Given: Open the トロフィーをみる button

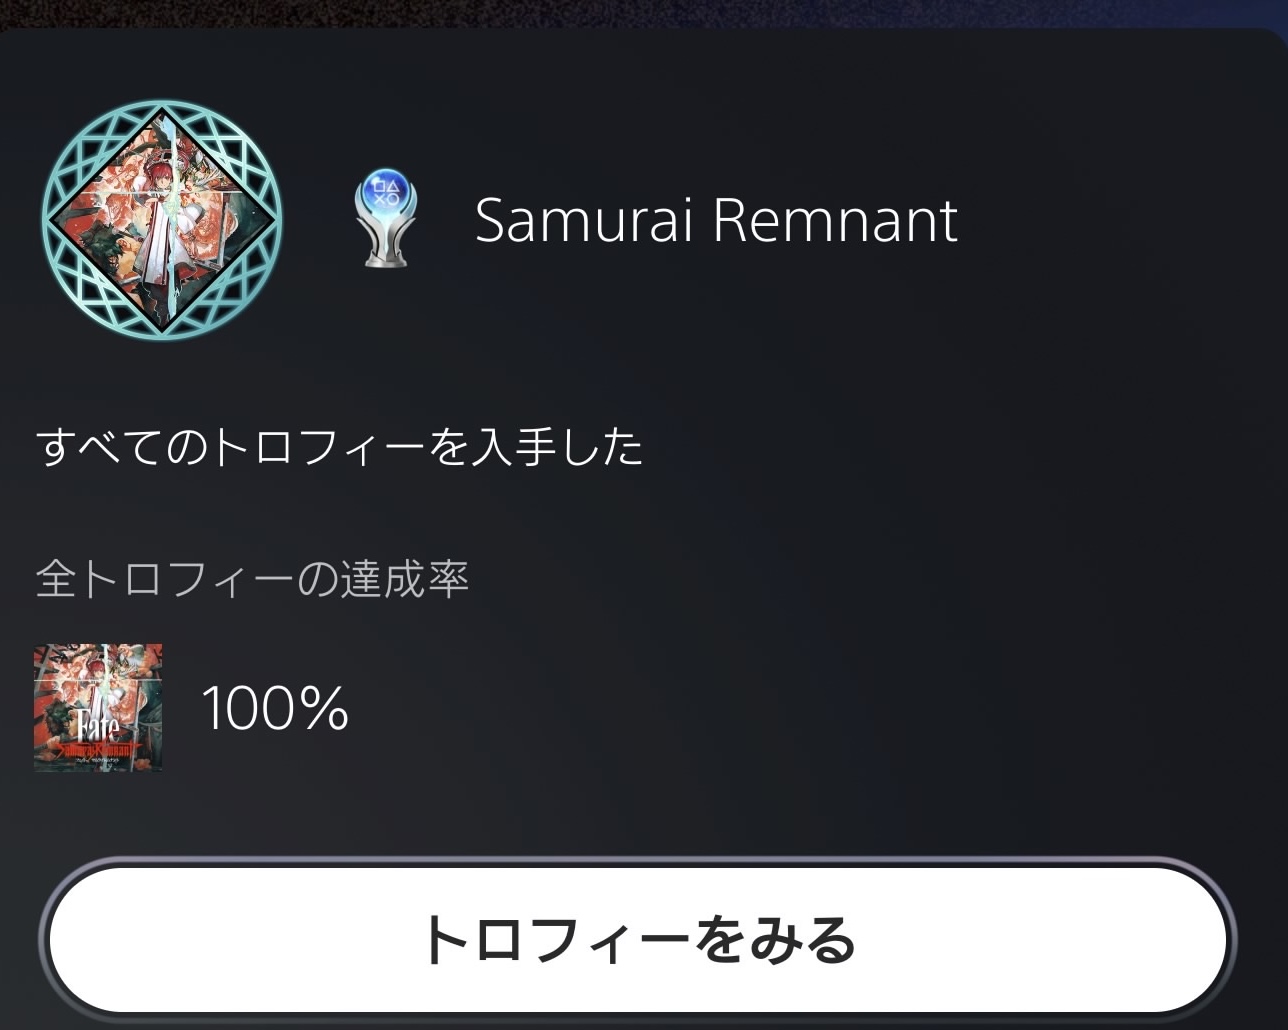Looking at the screenshot, I should pos(638,940).
